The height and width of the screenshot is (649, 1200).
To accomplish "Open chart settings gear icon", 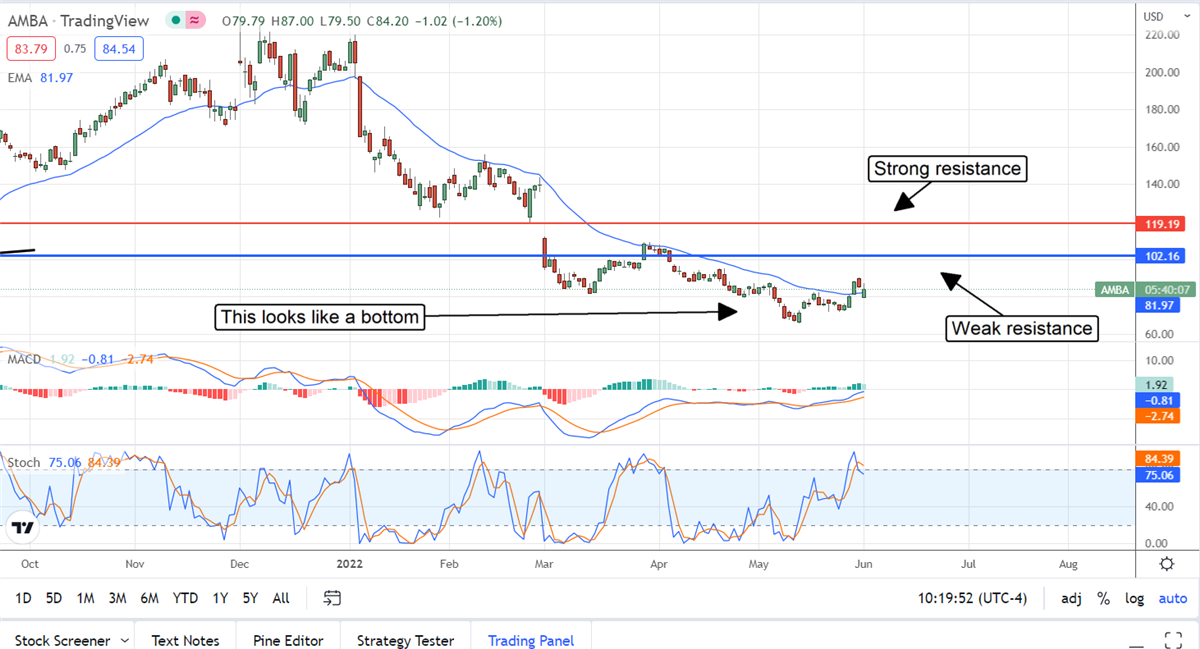I will click(x=1166, y=564).
